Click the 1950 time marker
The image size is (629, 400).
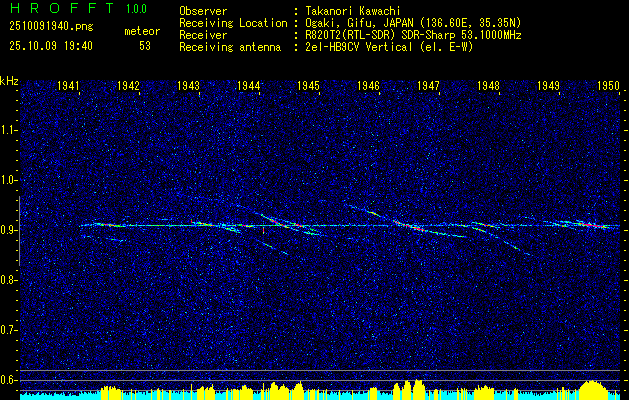609,86
